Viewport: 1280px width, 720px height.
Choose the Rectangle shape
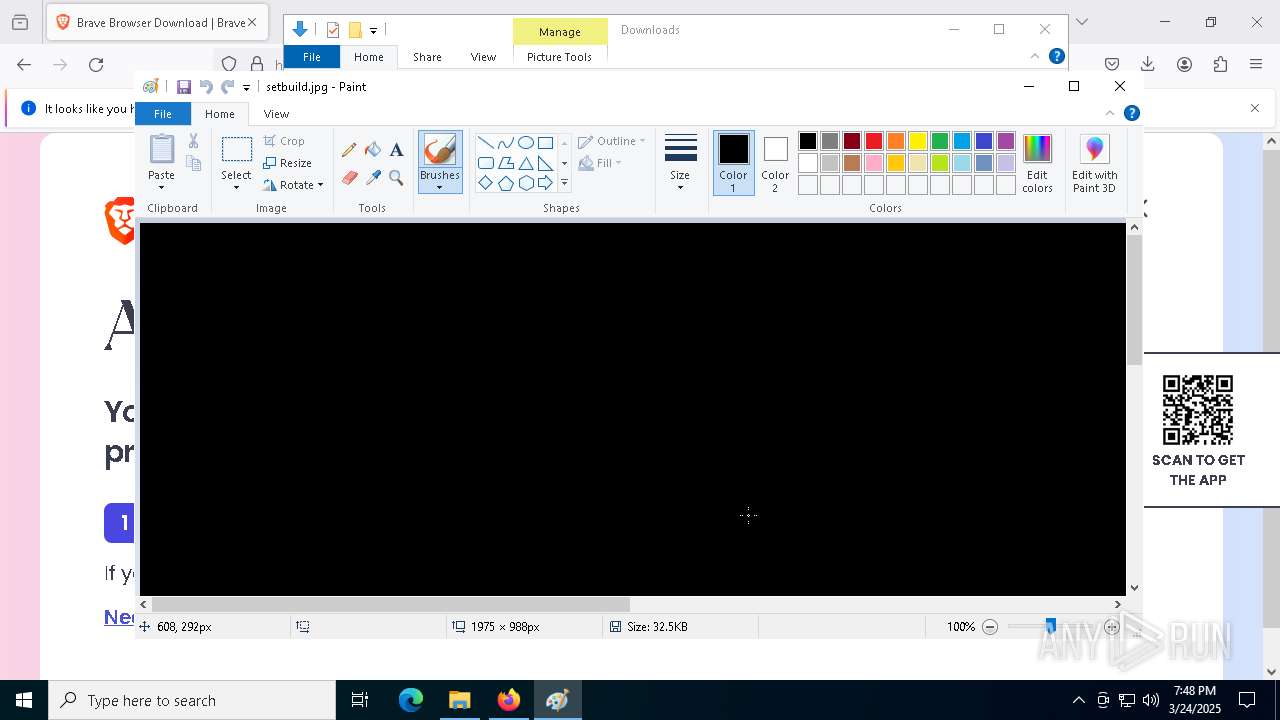[x=545, y=142]
